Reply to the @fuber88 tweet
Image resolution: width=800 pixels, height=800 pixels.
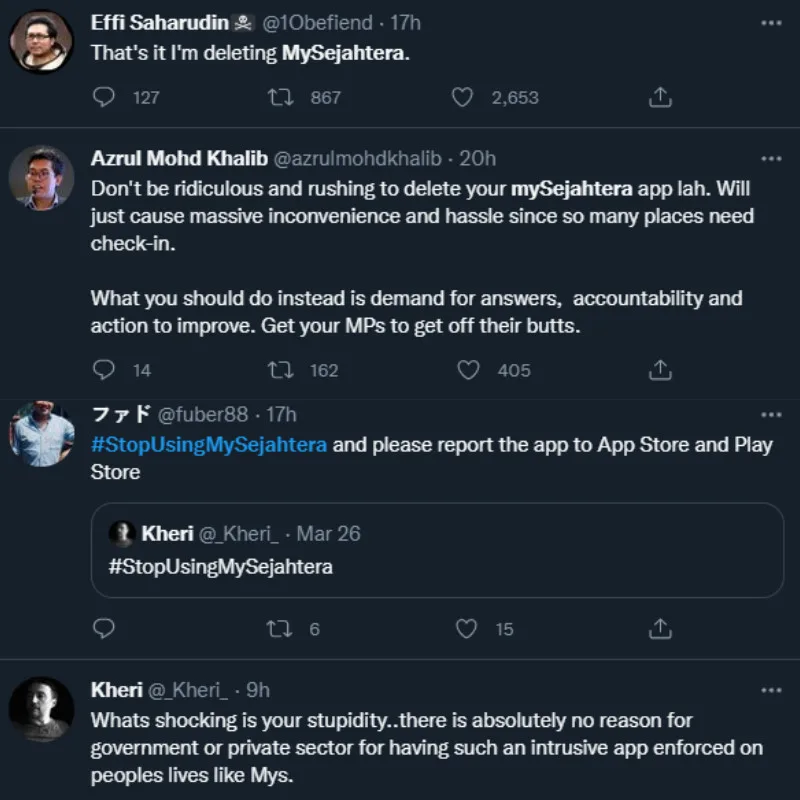(x=105, y=629)
